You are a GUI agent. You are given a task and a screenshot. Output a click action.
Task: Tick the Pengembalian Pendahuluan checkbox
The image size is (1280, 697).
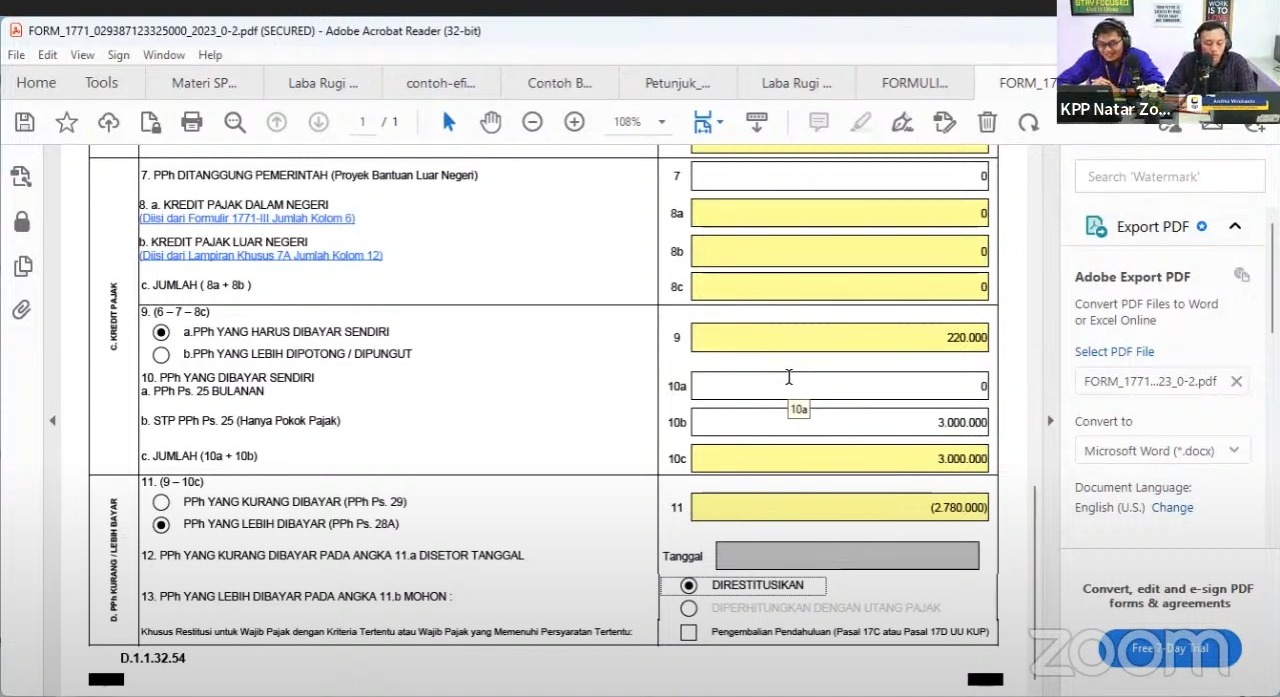[688, 632]
